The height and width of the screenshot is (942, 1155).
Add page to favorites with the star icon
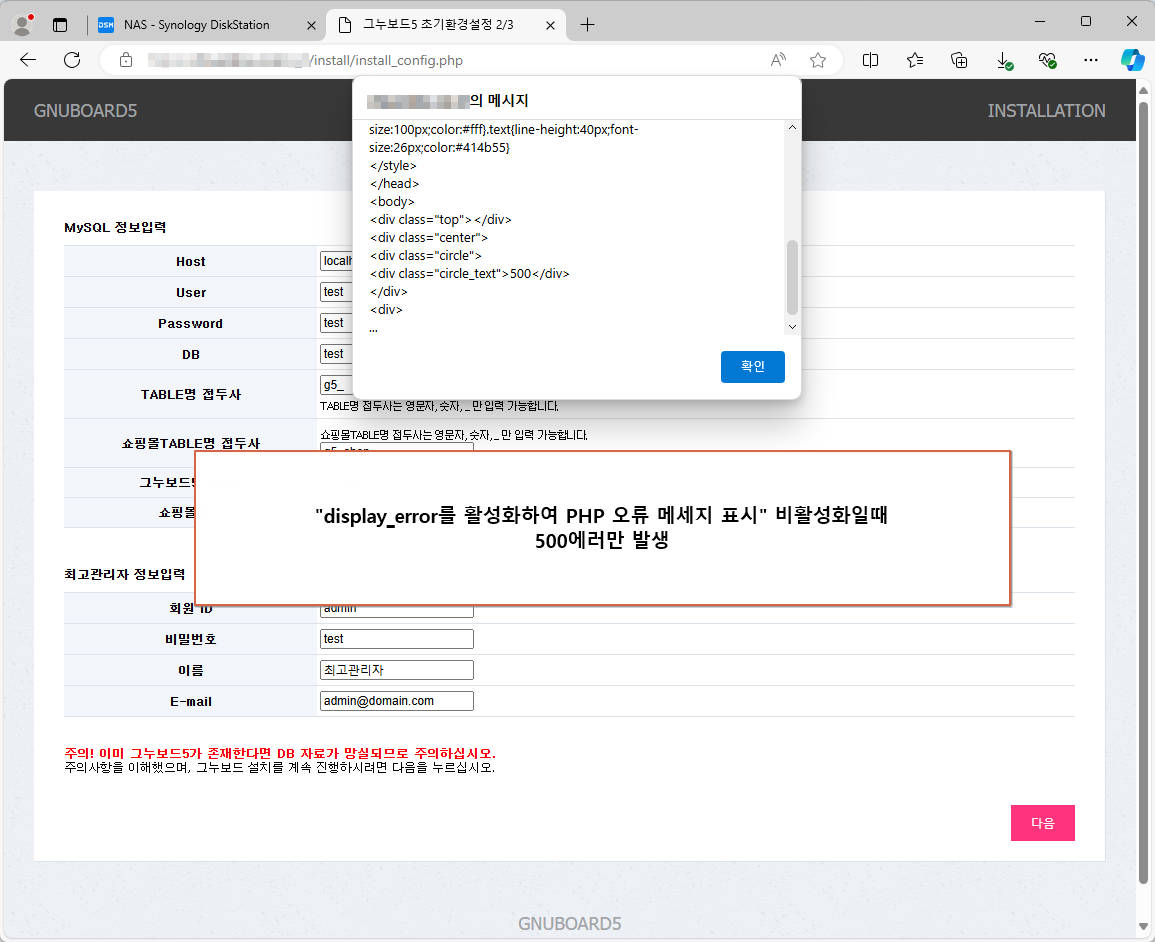(818, 60)
